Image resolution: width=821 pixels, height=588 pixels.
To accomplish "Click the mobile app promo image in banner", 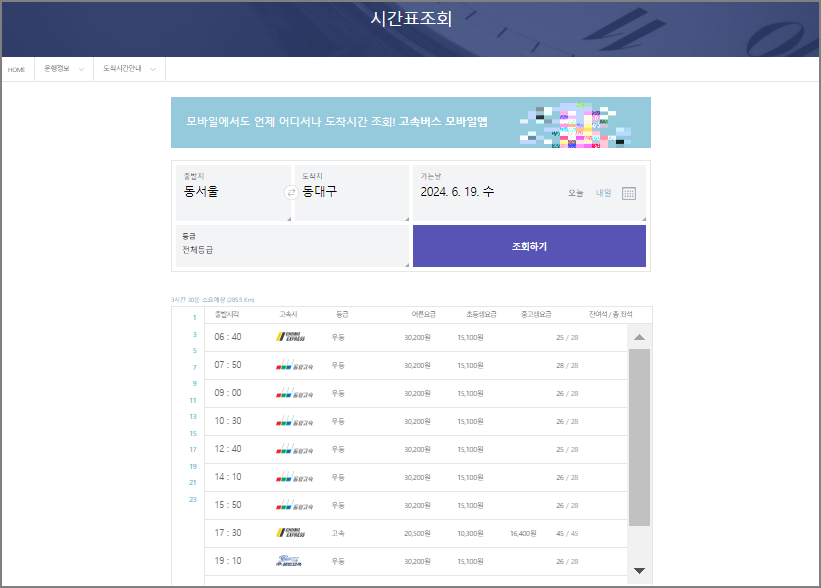I will click(x=570, y=122).
